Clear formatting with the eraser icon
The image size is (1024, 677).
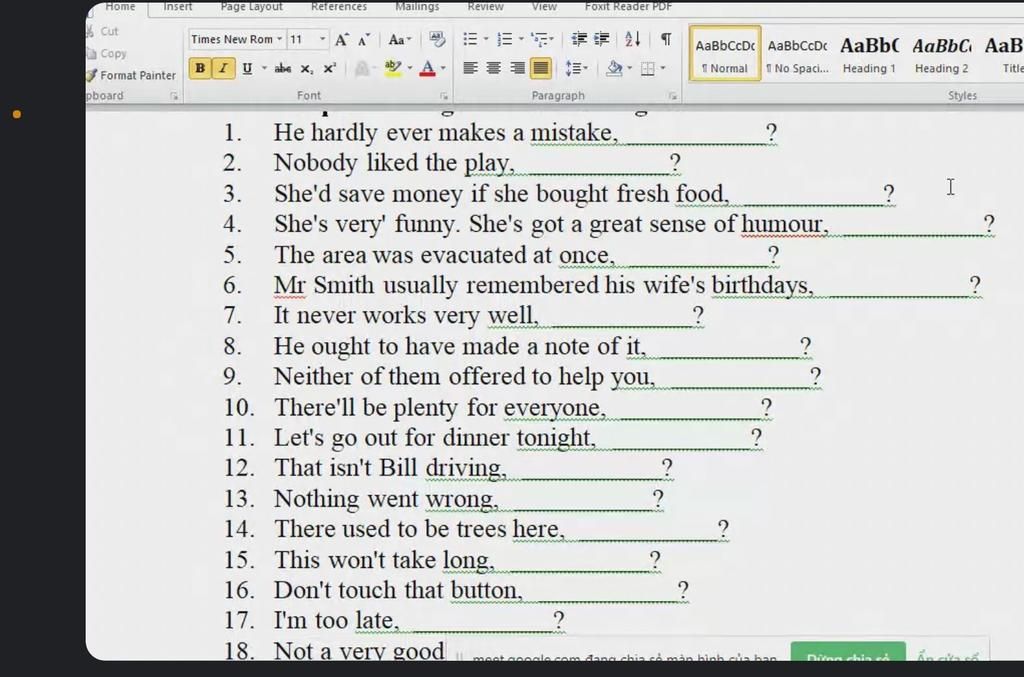tap(437, 39)
